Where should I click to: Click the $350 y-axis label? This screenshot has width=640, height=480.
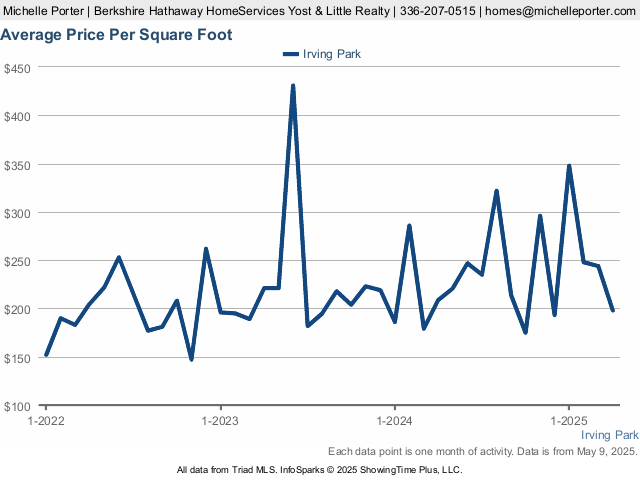tap(17, 165)
